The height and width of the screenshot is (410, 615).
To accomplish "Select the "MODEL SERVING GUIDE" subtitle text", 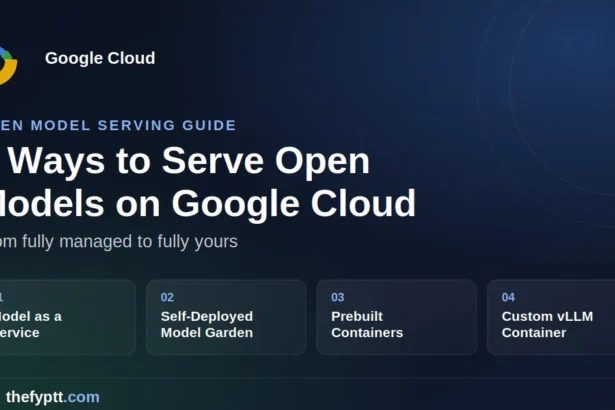I will pyautogui.click(x=133, y=125).
